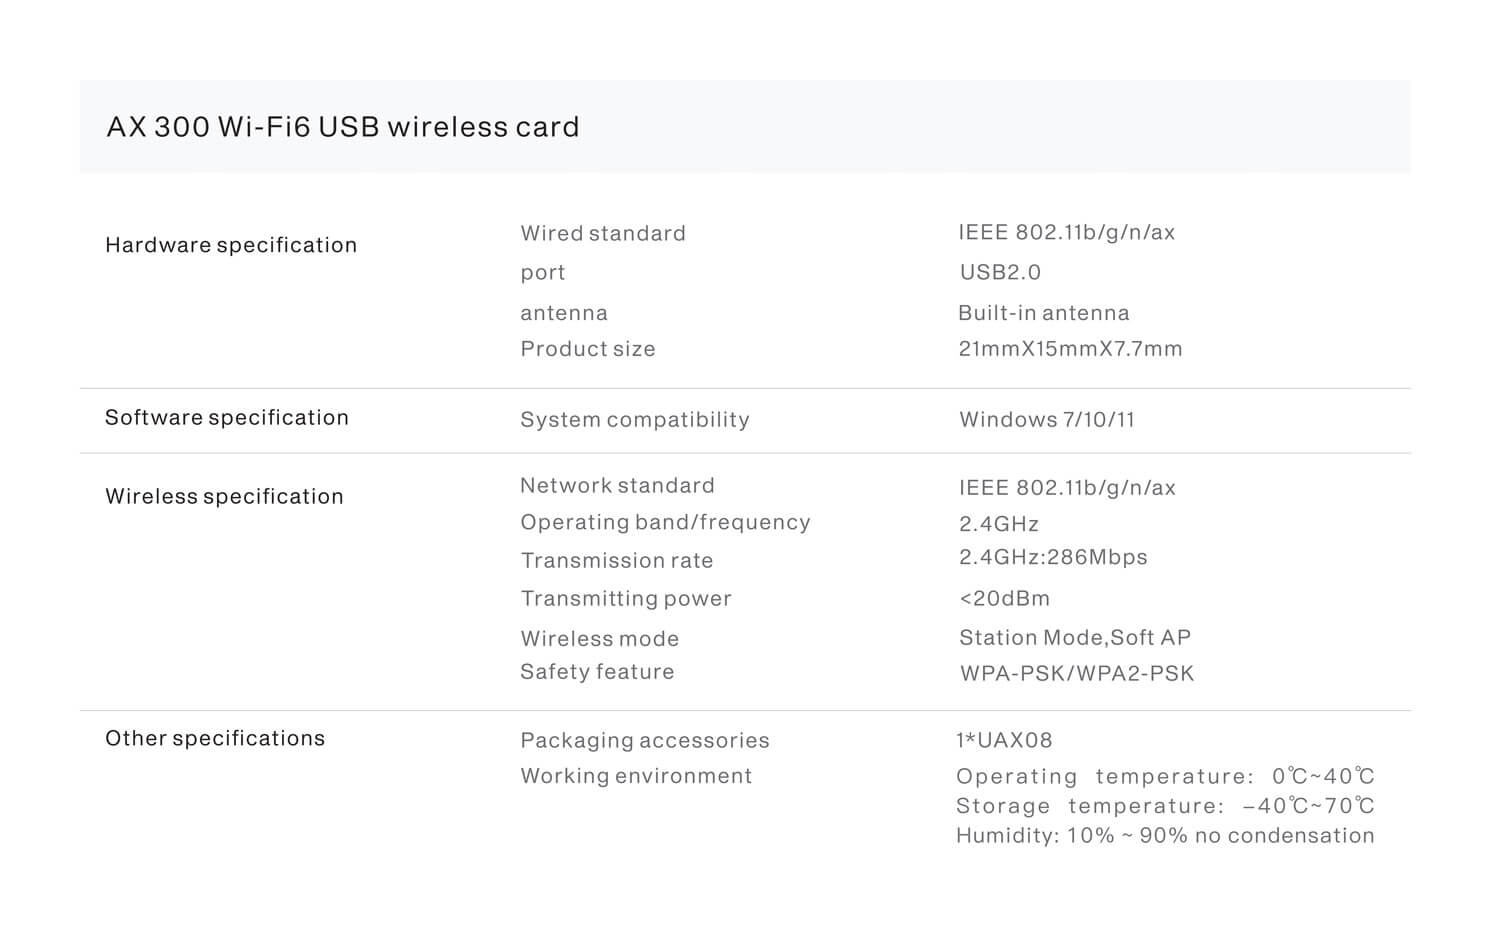The width and height of the screenshot is (1499, 937).
Task: Select the 21mmX15mmX7.7mm product size value
Action: [1070, 349]
